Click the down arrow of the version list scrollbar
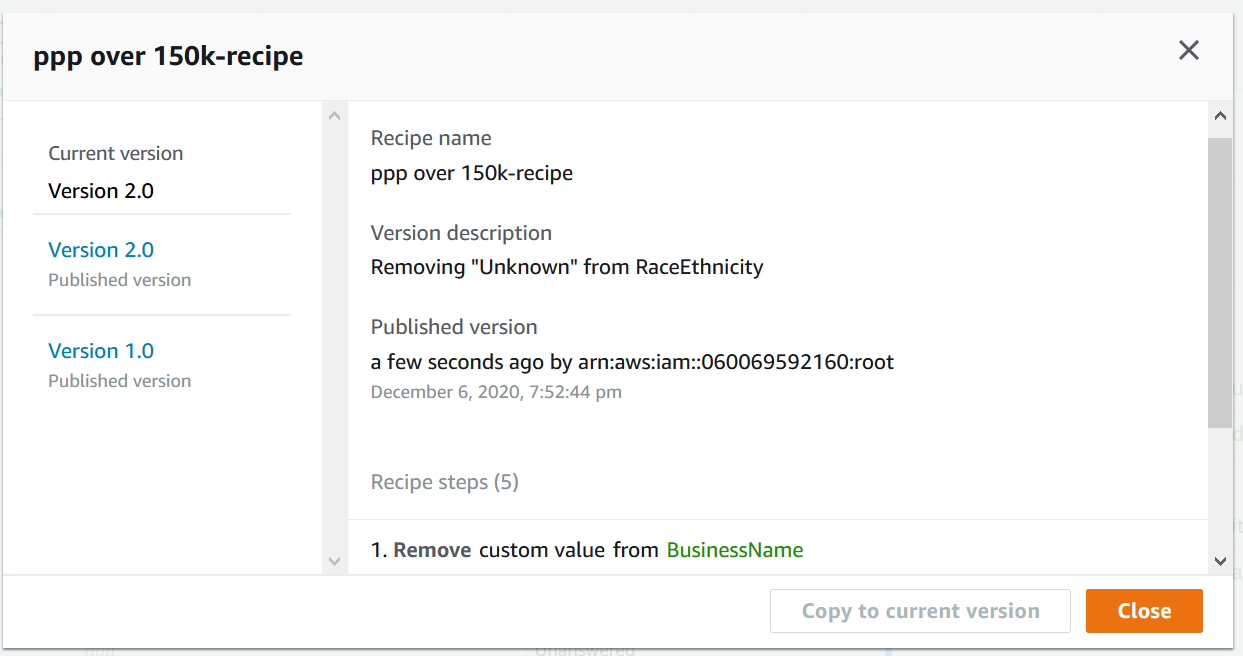This screenshot has width=1243, height=656. [x=334, y=561]
